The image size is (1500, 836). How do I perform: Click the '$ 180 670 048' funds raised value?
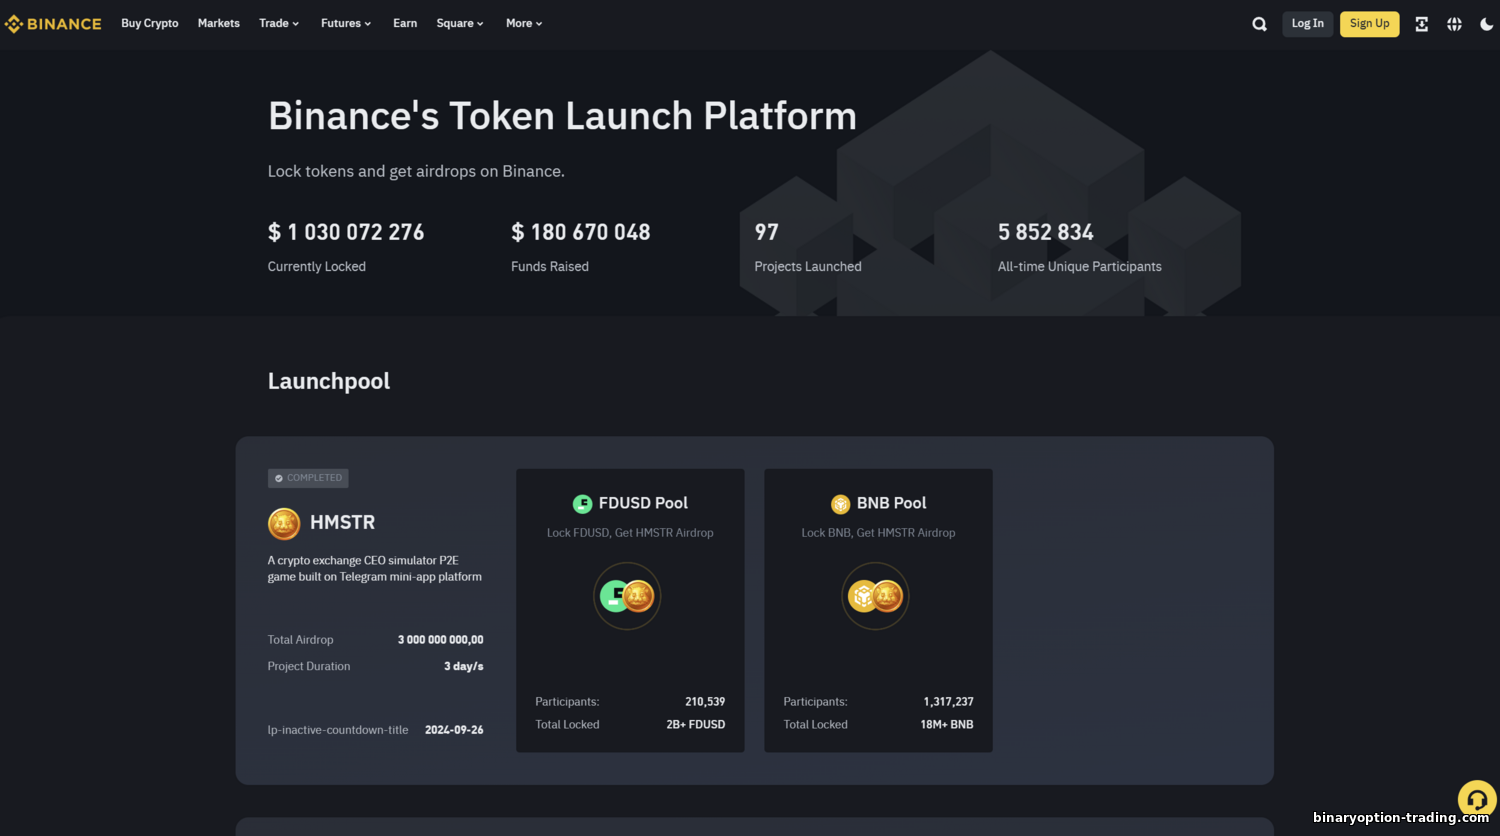pos(581,232)
